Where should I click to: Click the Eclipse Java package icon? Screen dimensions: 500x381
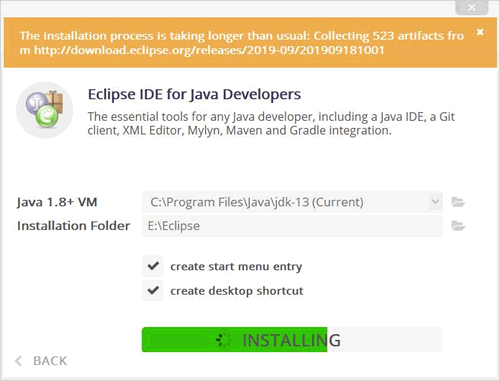pos(45,110)
